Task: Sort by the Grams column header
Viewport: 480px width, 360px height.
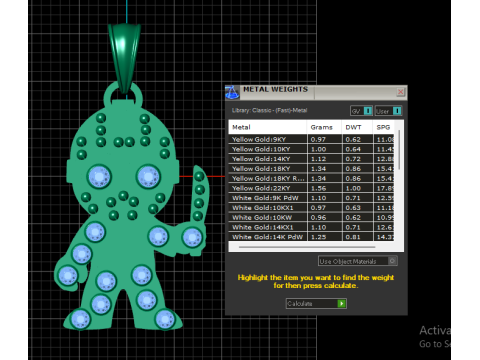Action: [x=324, y=127]
